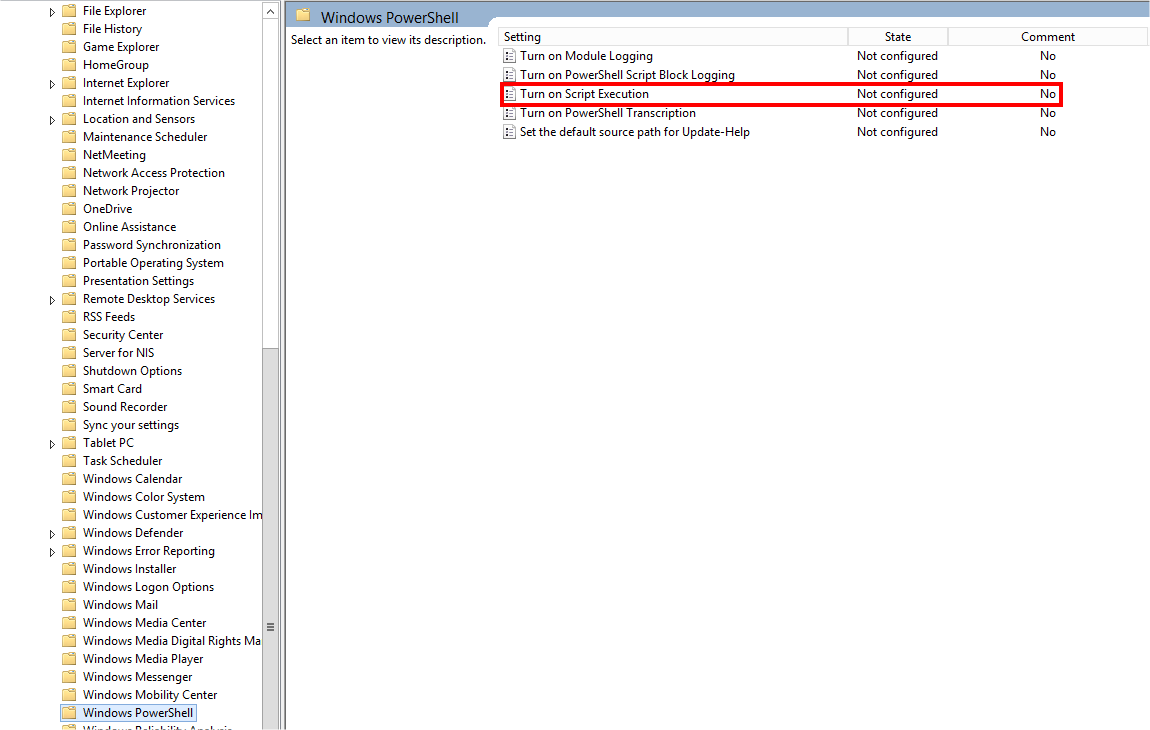
Task: Click the Windows Media Player folder icon
Action: click(69, 659)
